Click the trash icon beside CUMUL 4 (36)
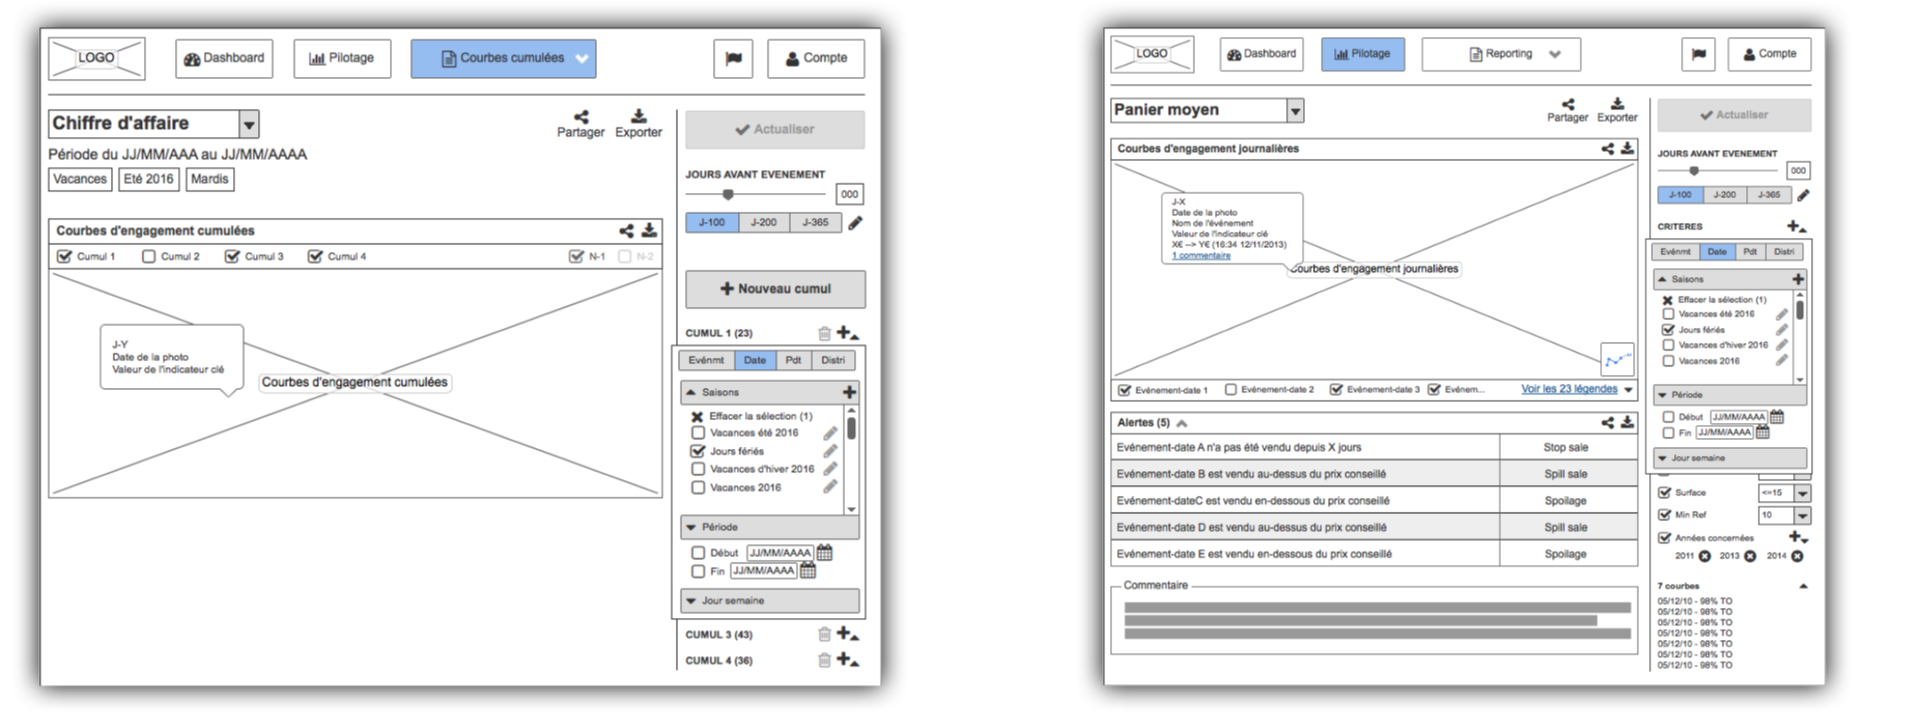 [x=824, y=660]
